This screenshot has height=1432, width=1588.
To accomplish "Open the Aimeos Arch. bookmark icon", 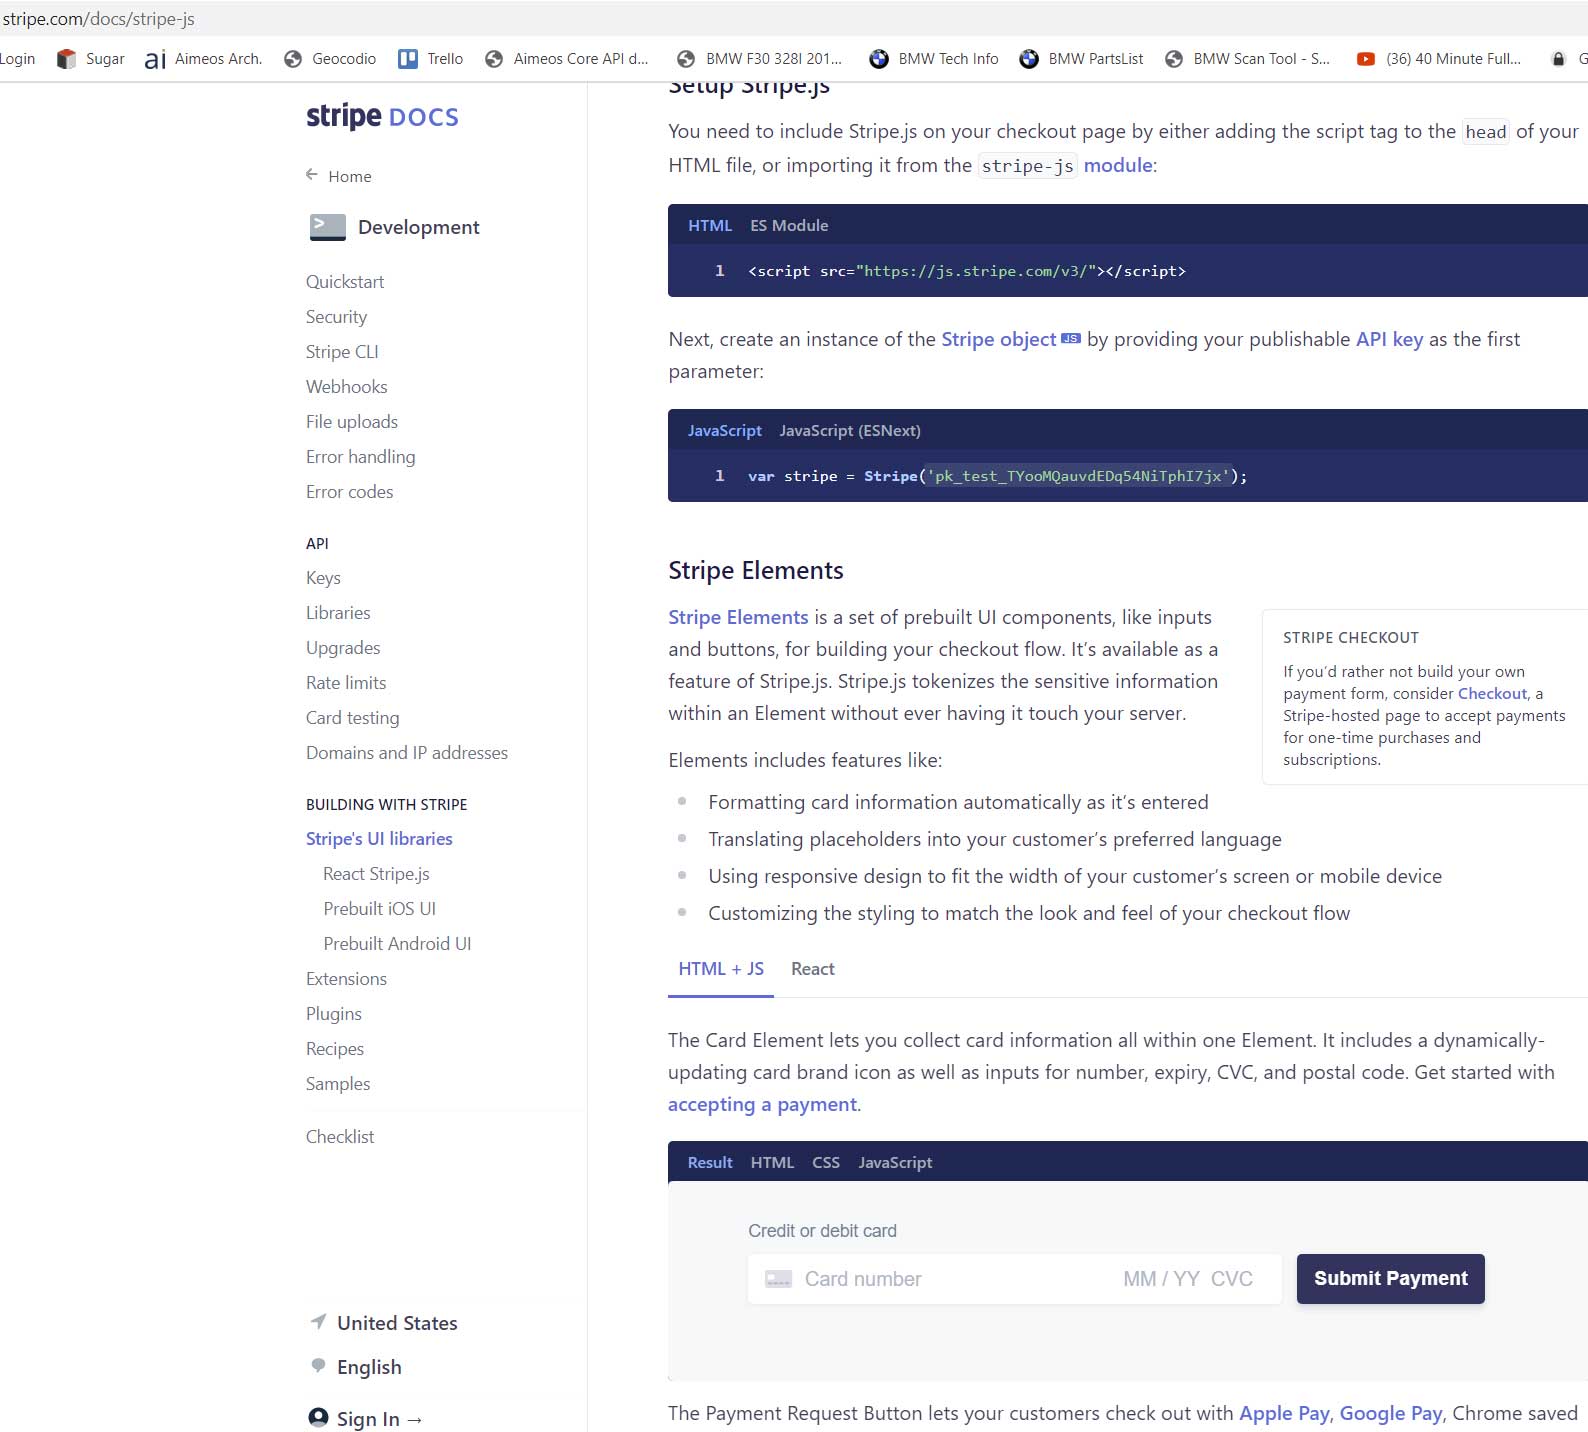I will click(155, 60).
